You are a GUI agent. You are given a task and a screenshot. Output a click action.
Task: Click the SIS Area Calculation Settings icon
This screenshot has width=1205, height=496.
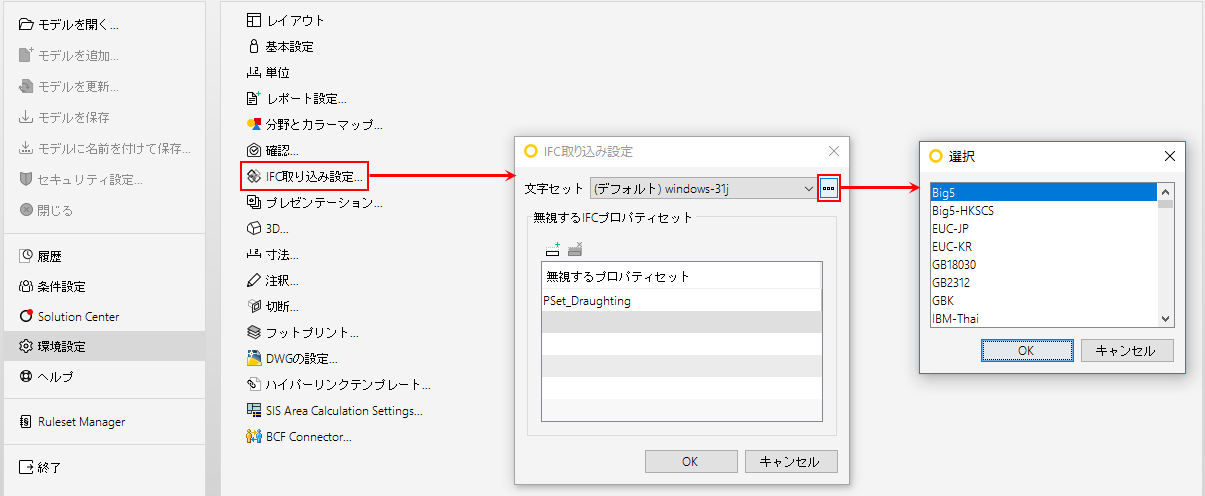tap(254, 410)
